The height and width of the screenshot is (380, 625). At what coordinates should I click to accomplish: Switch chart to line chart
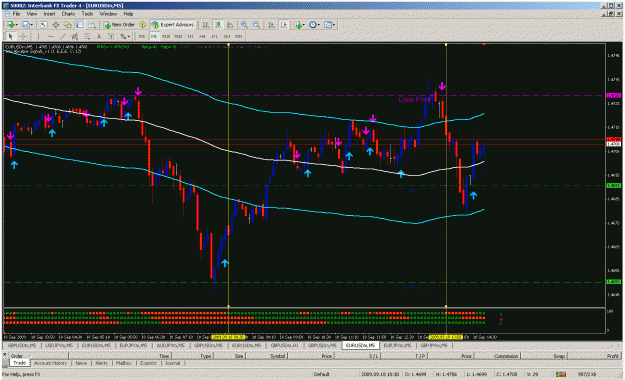click(230, 25)
